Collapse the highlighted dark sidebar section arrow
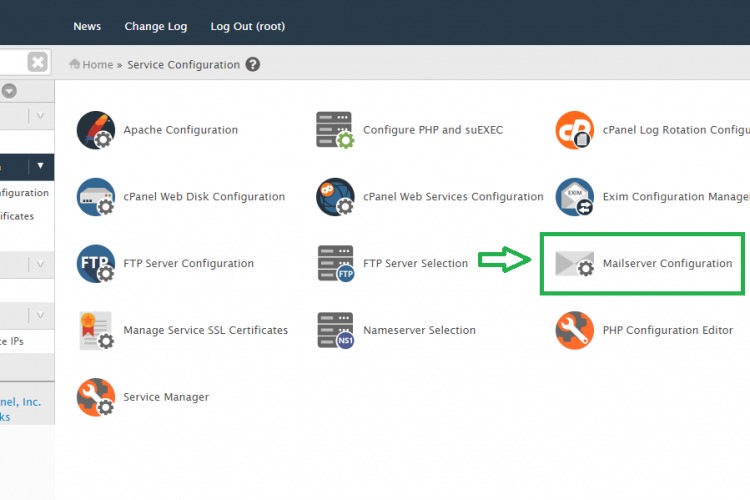Screen dimensions: 750x500 click(40, 166)
